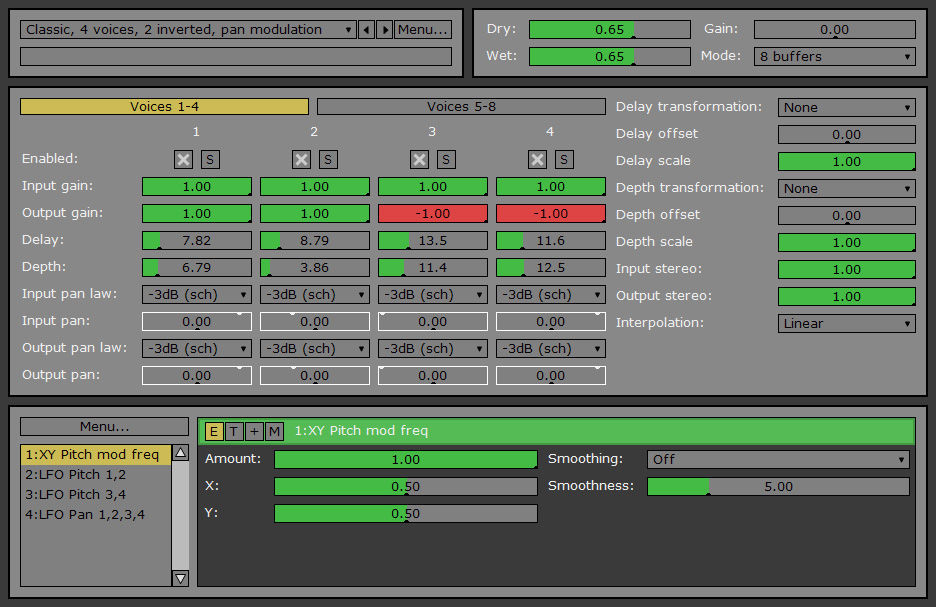Image resolution: width=936 pixels, height=607 pixels.
Task: Select 4:LFO Pan 1,2,3,4 modulator
Action: pos(96,514)
